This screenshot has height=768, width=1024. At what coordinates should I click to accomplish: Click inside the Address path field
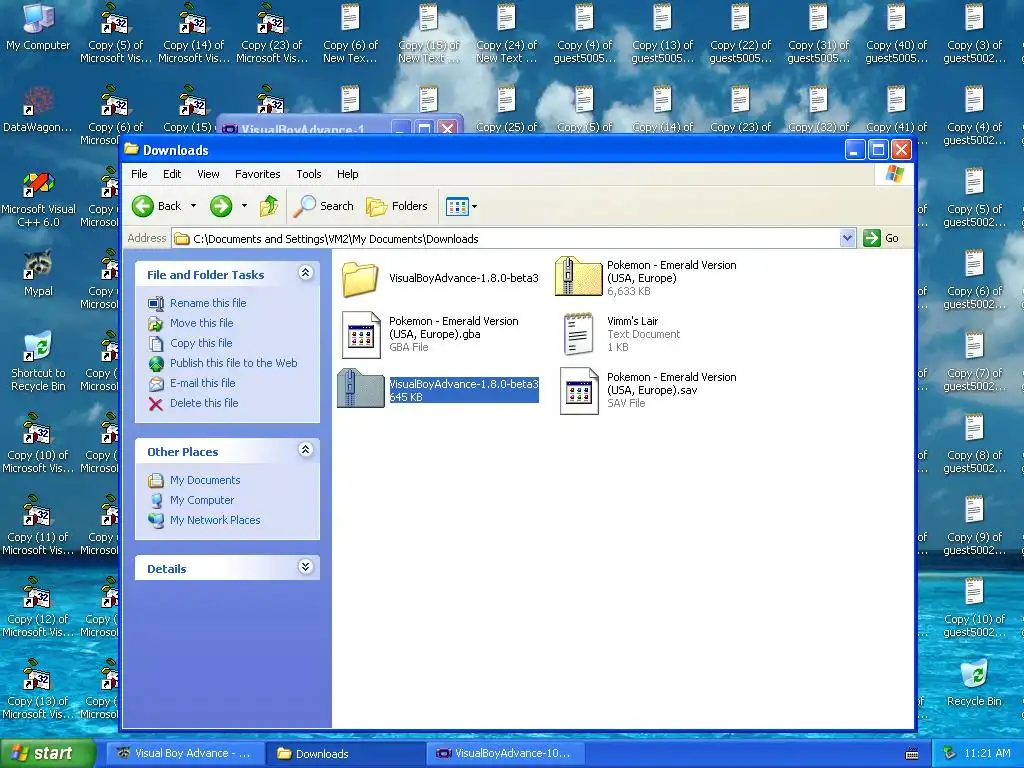(506, 238)
